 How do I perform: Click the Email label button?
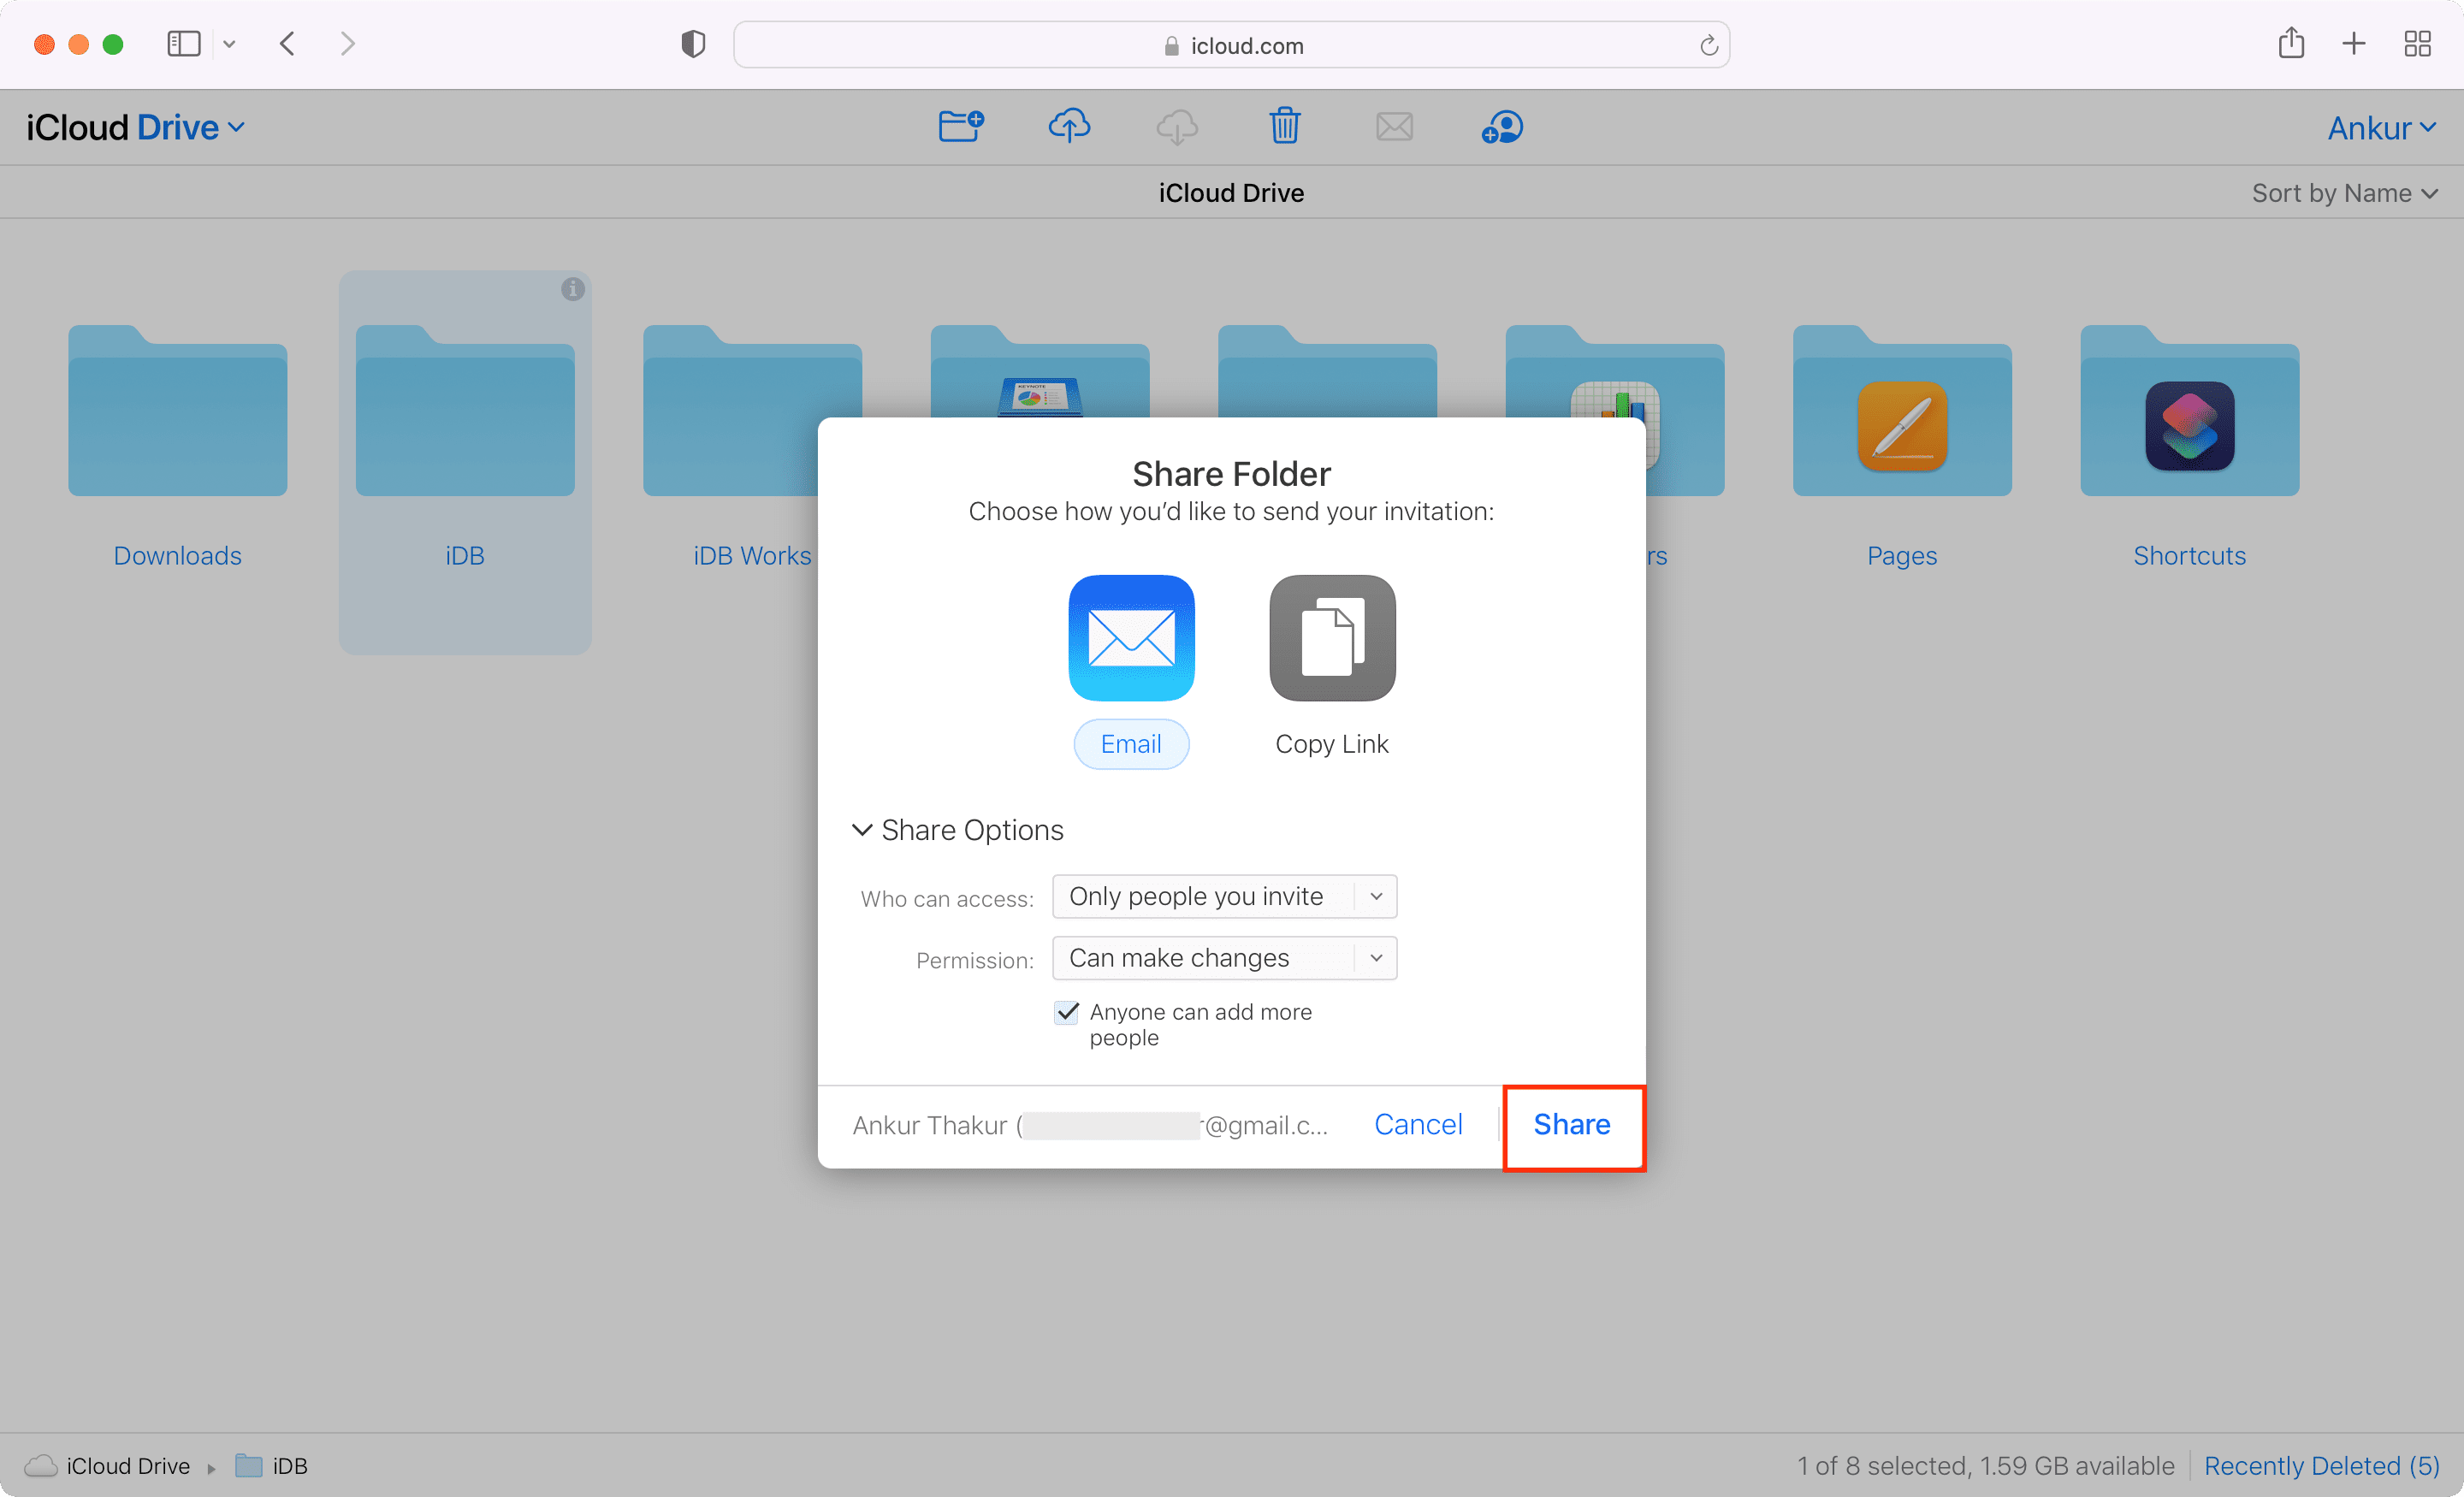(1131, 744)
